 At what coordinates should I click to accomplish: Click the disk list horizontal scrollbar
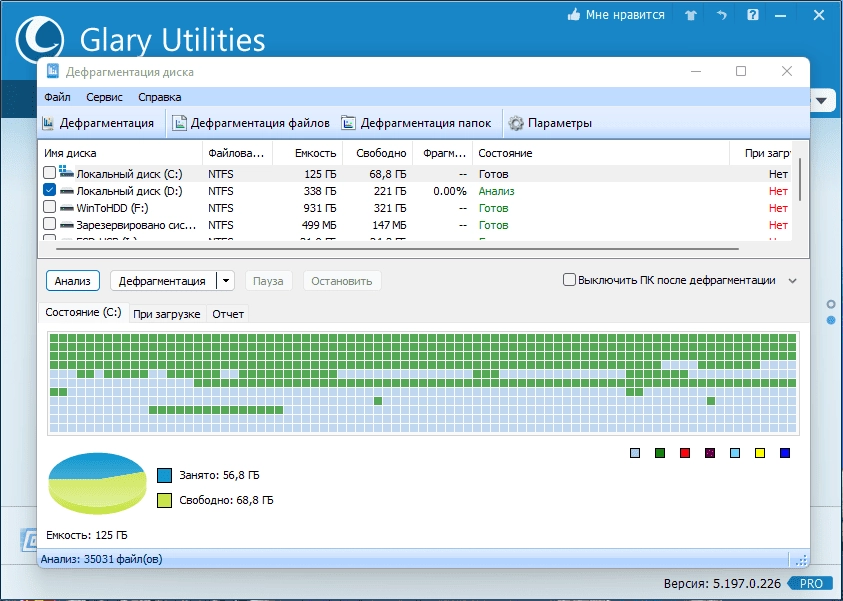(397, 249)
